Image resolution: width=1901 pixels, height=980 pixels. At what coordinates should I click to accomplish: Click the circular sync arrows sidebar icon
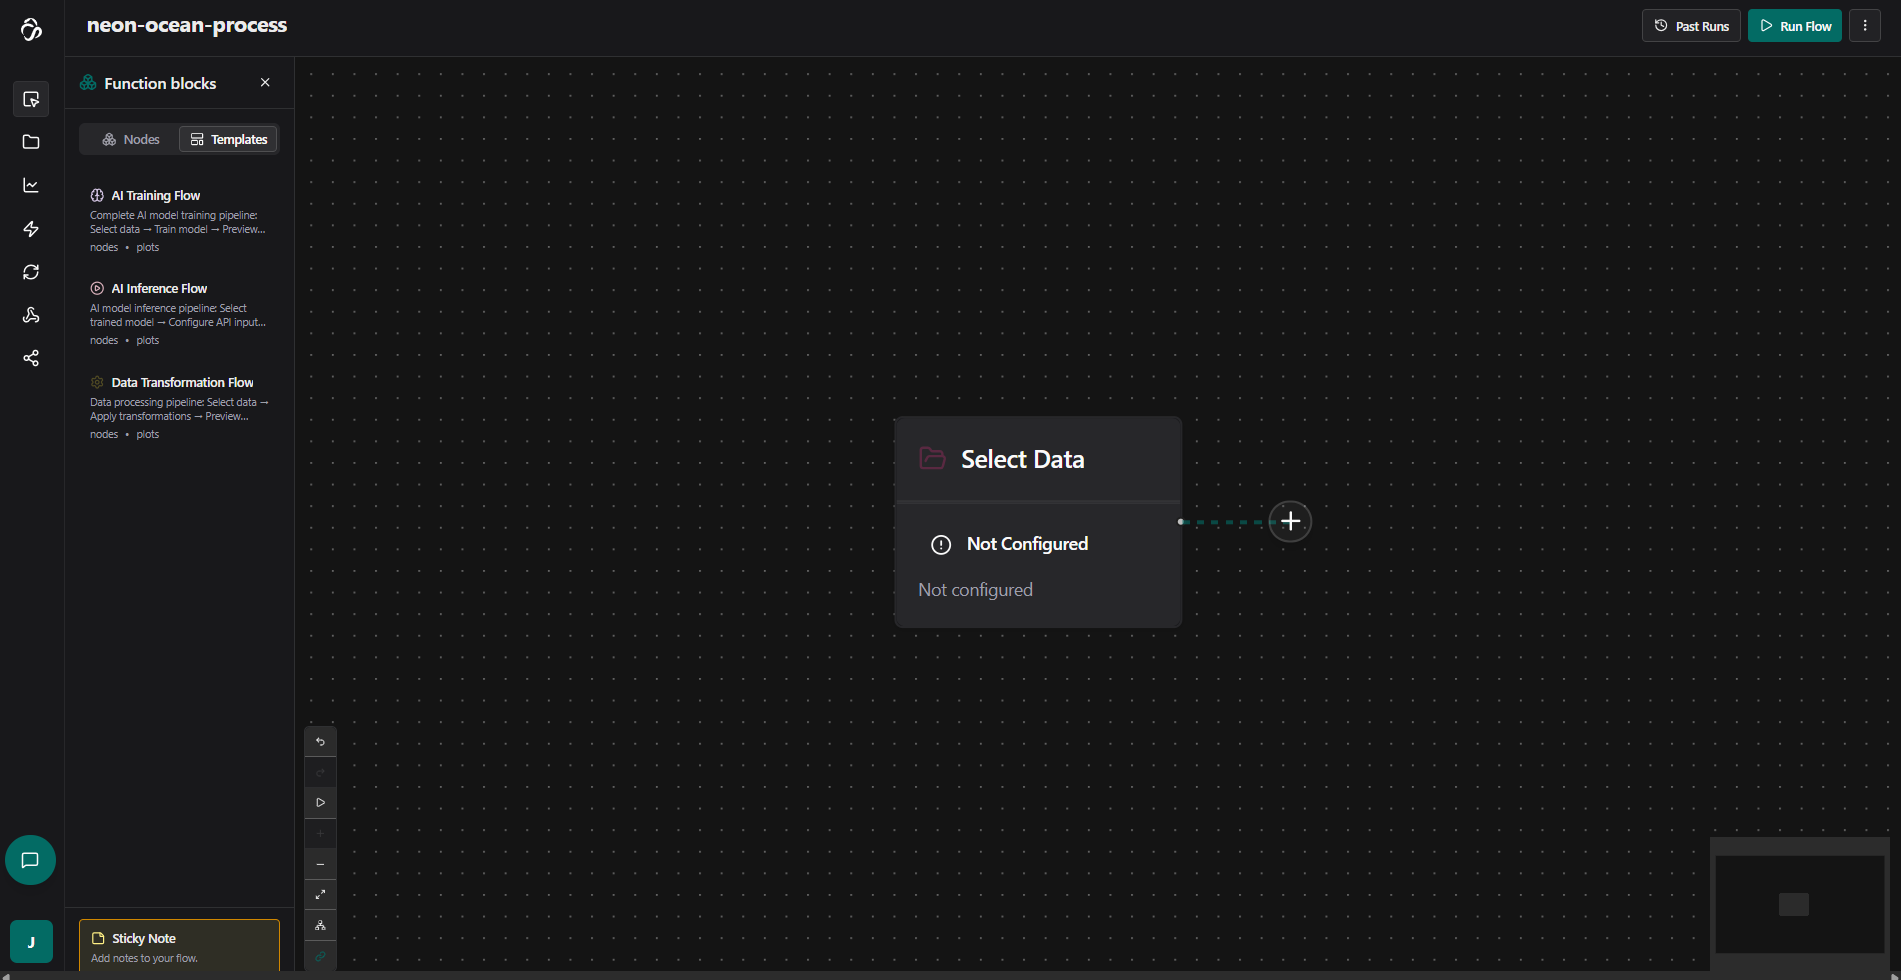click(x=31, y=272)
